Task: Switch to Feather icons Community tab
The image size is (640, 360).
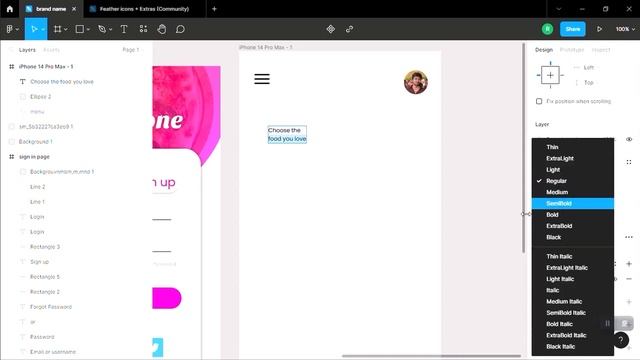Action: 144,9
